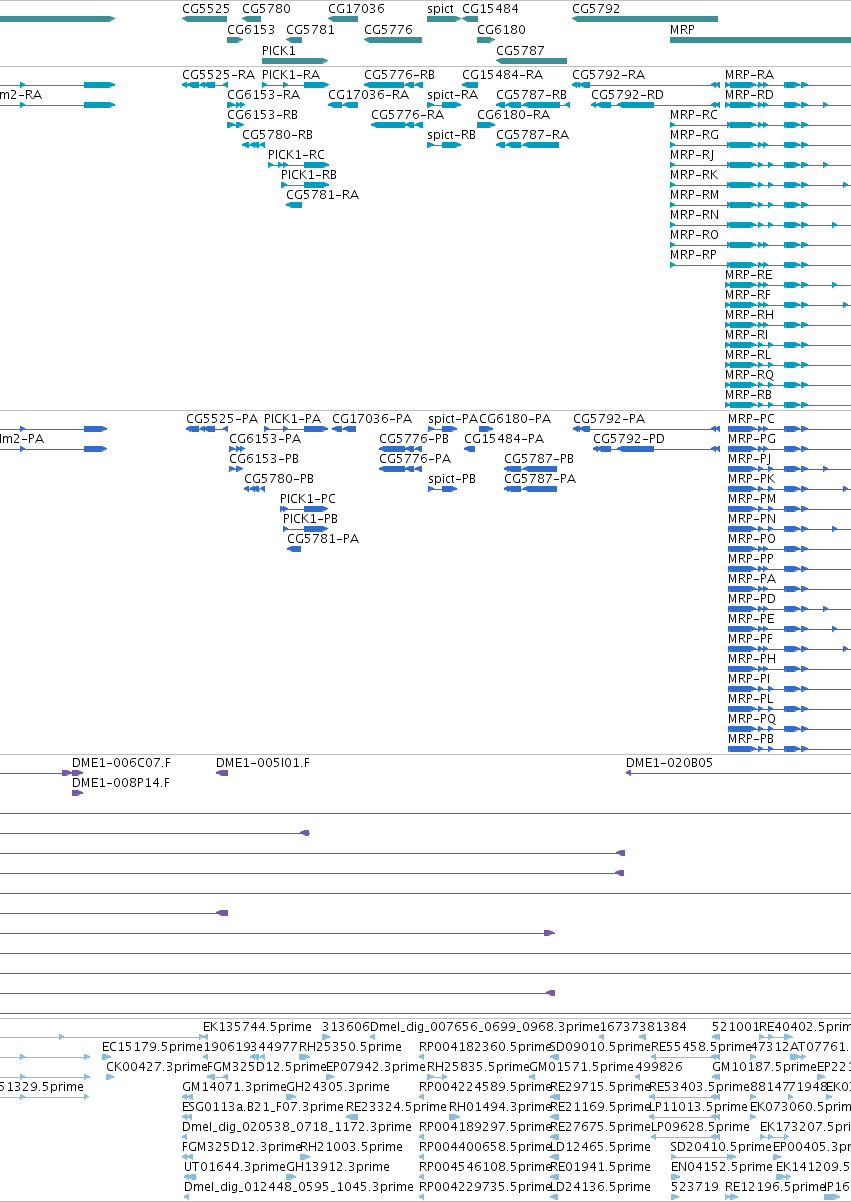Screen dimensions: 851x1202
Task: Click transcript PICK1-RC
Action: [x=296, y=155]
